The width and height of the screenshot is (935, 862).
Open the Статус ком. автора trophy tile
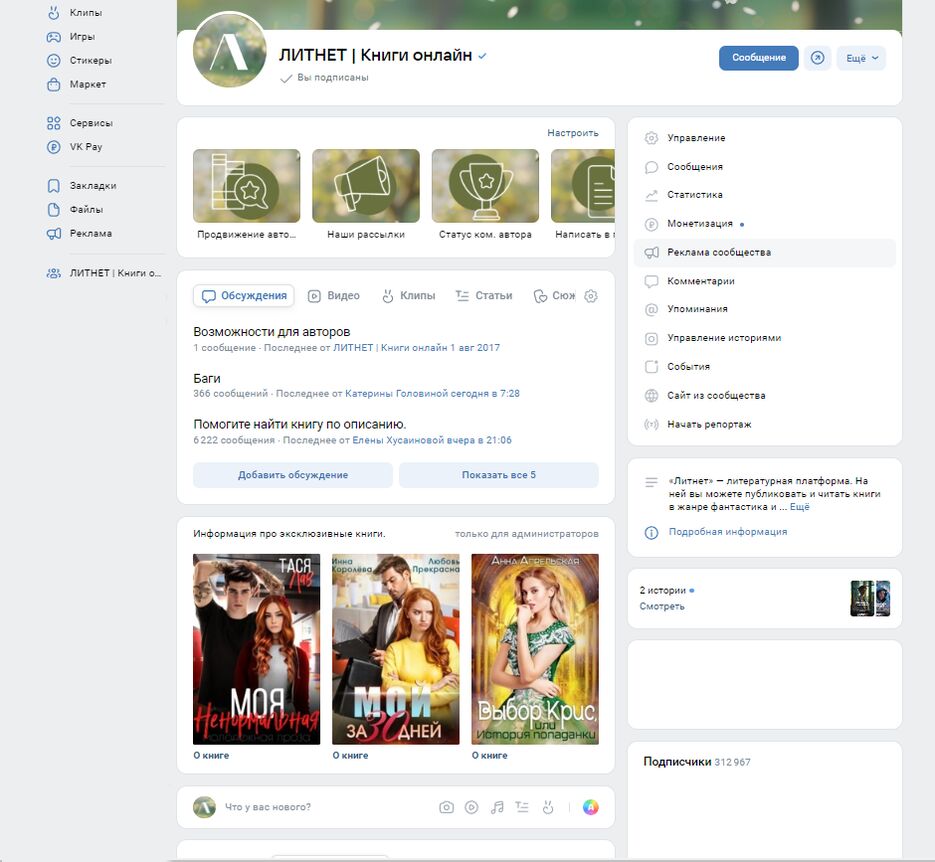(x=485, y=195)
